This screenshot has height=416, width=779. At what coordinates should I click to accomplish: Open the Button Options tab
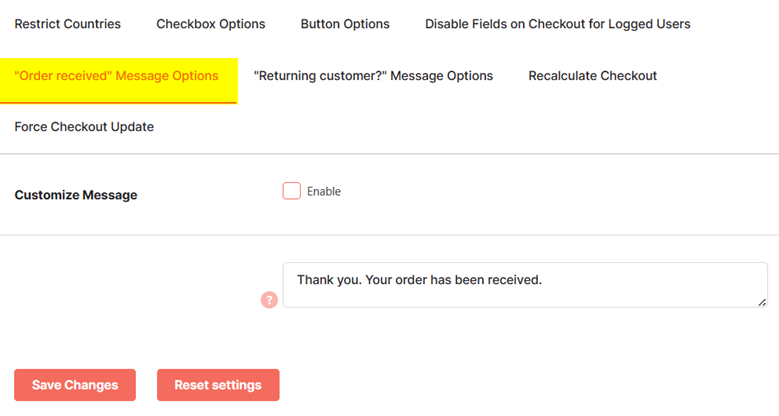pos(345,24)
